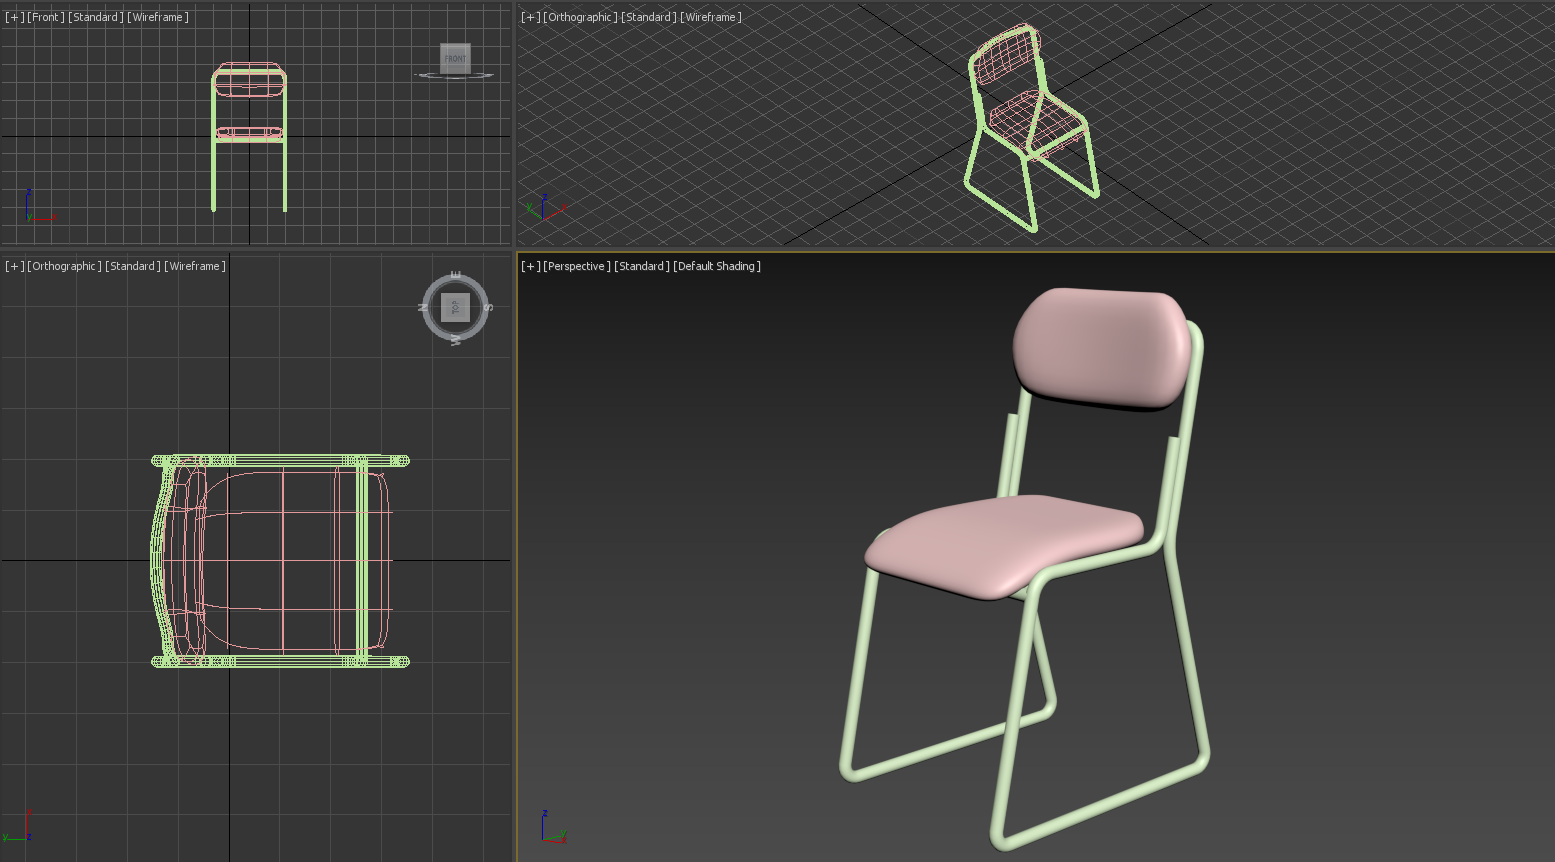Open [Standard] menu in the Perspective viewport
This screenshot has height=862, width=1555.
(x=641, y=266)
